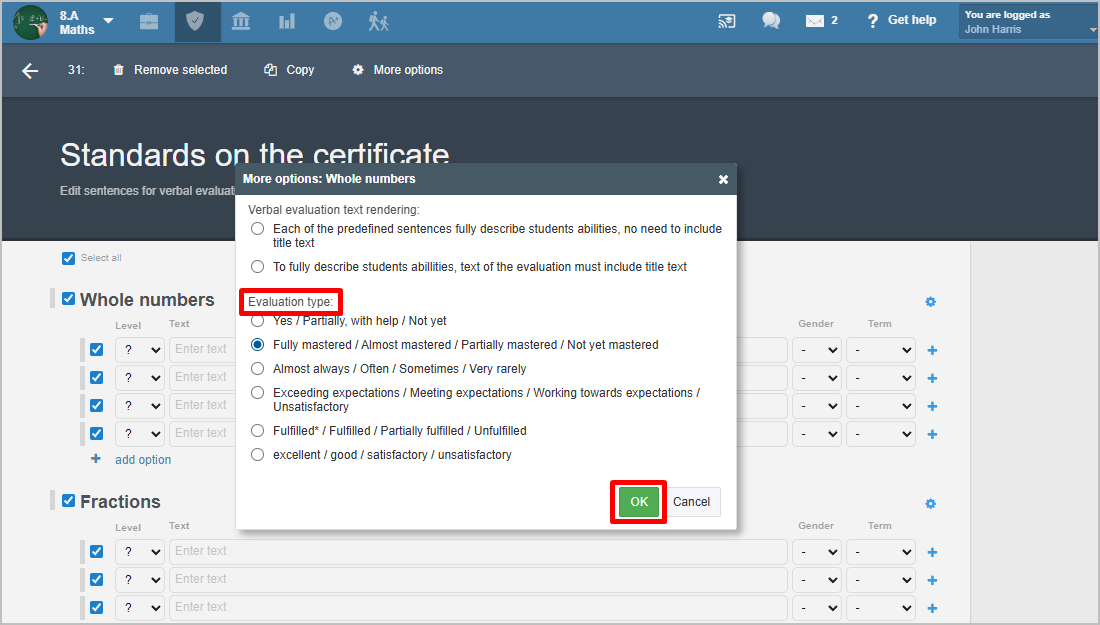Open the bar chart statistics icon
Viewport: 1100px width, 625px height.
[287, 21]
